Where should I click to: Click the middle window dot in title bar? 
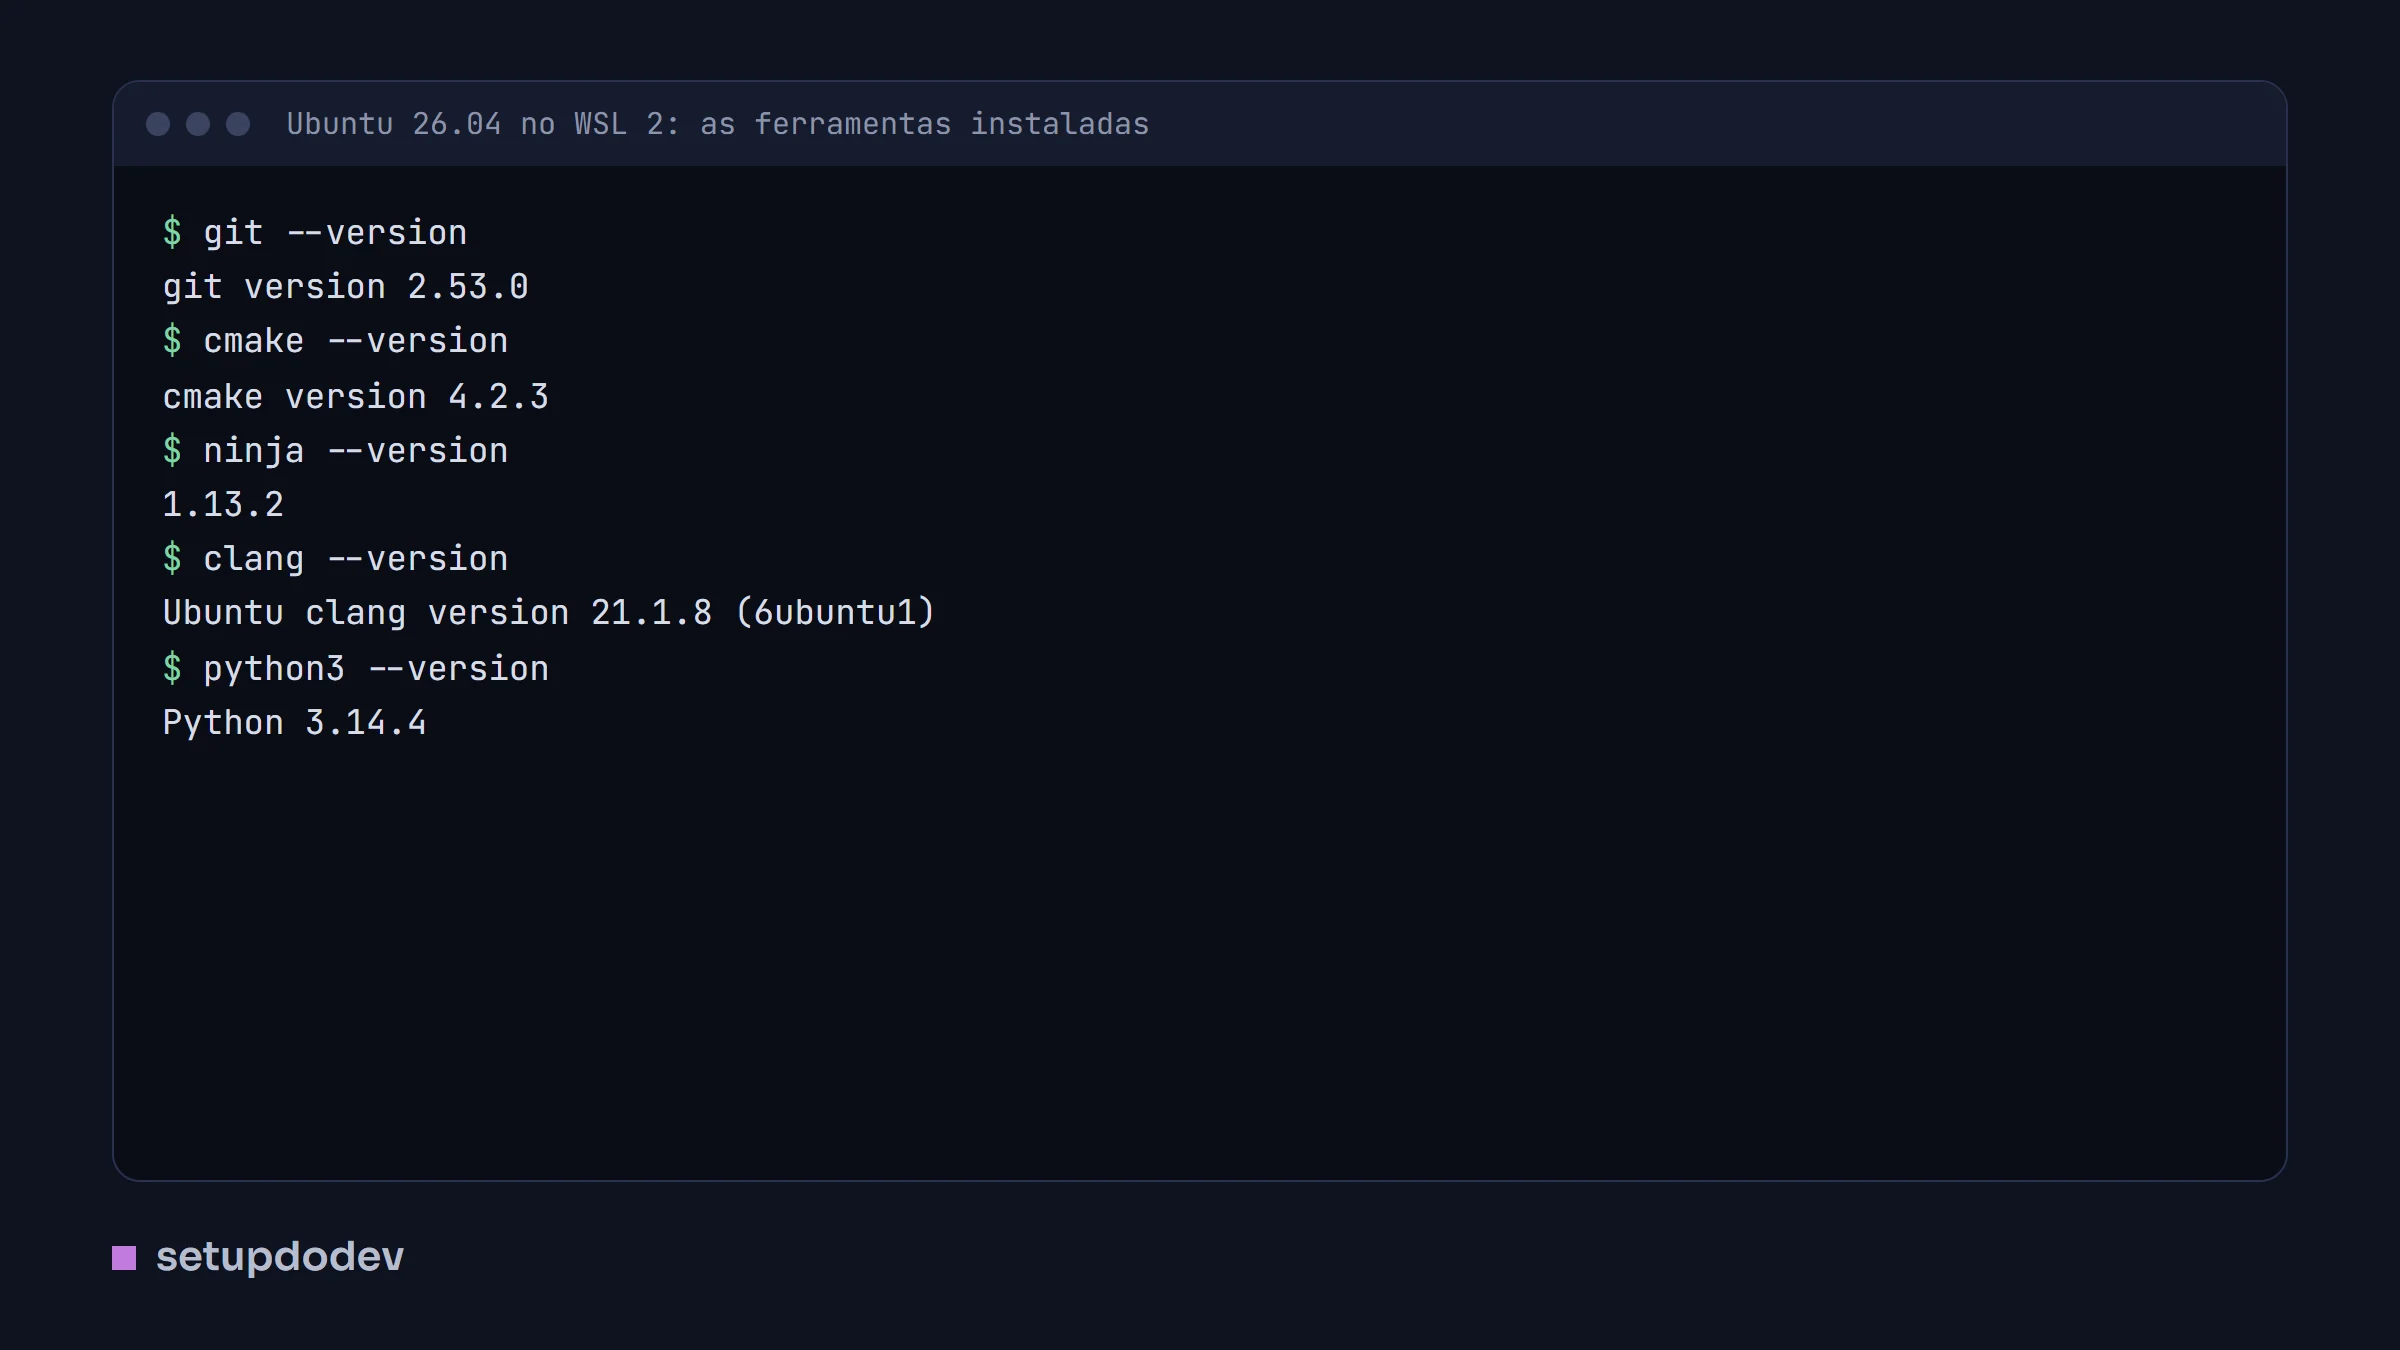coord(198,124)
